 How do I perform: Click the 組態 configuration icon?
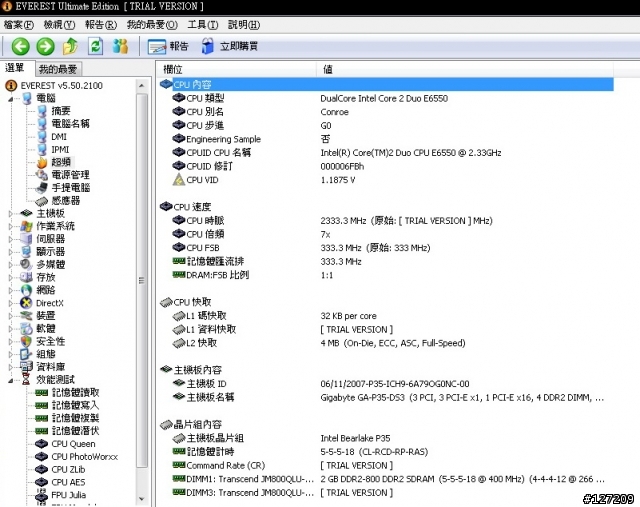coord(26,354)
